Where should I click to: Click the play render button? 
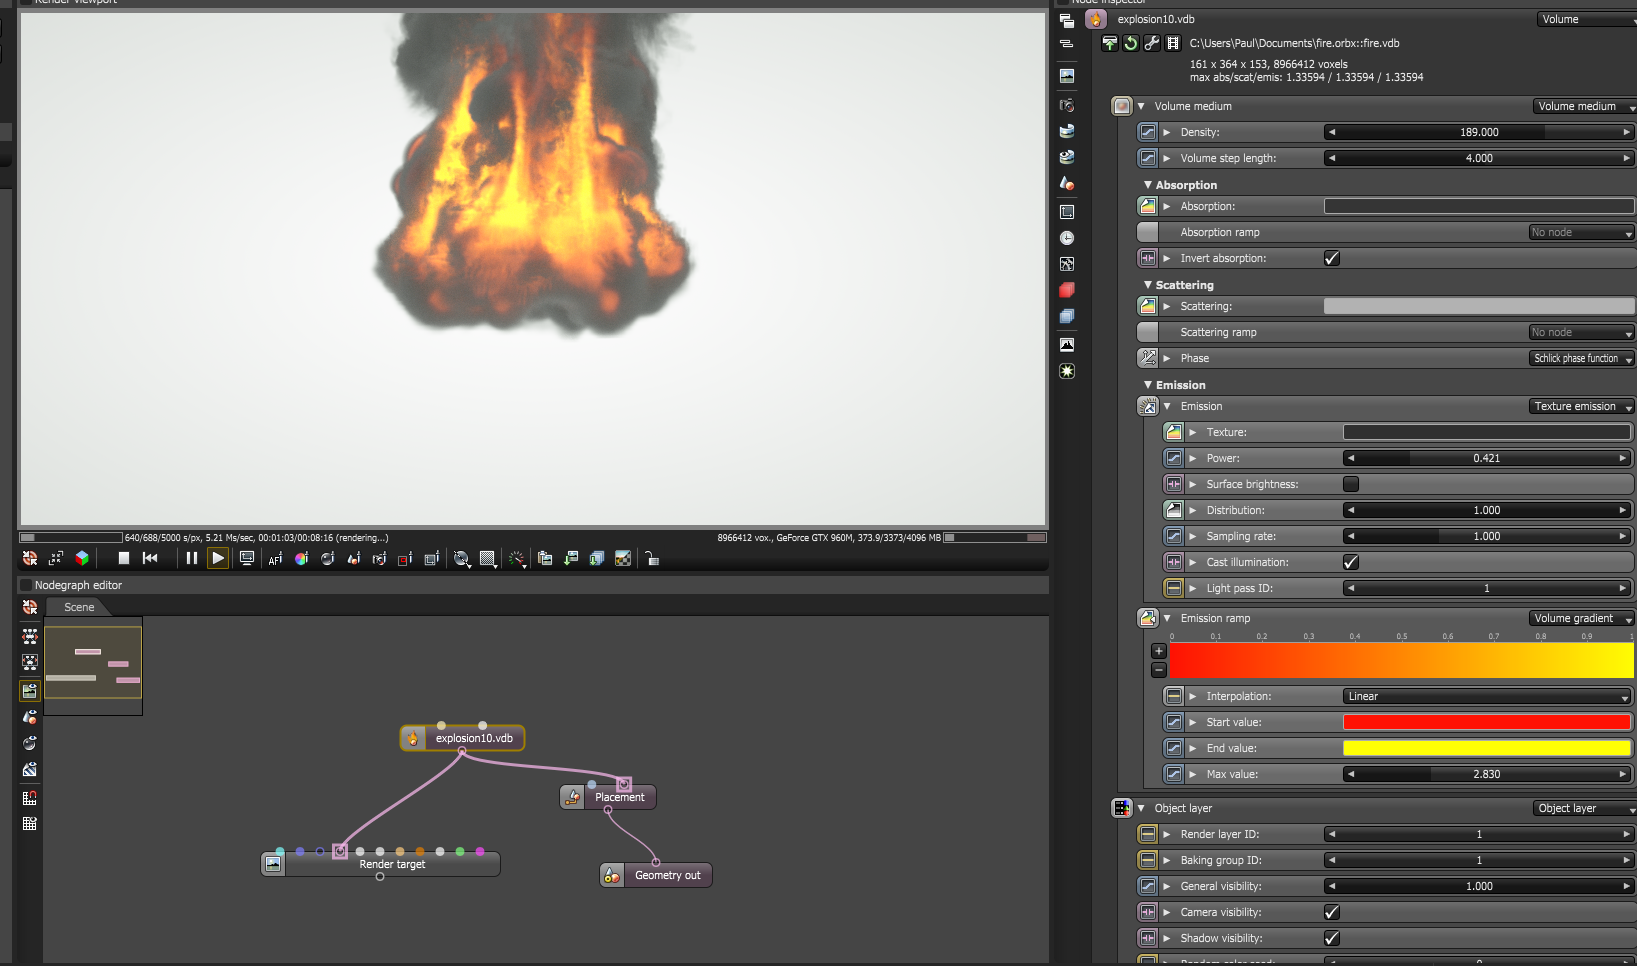(218, 558)
